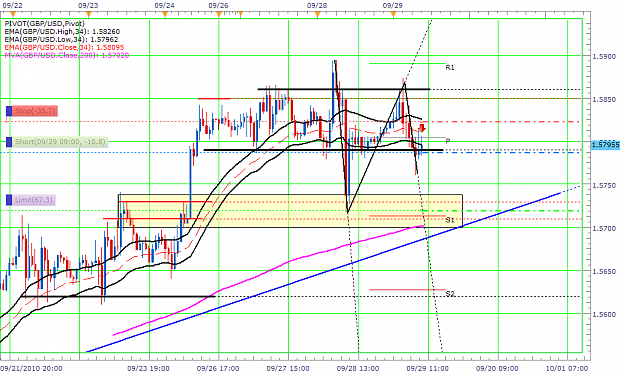Select the orange marker under the 09/23 date

(x=88, y=14)
